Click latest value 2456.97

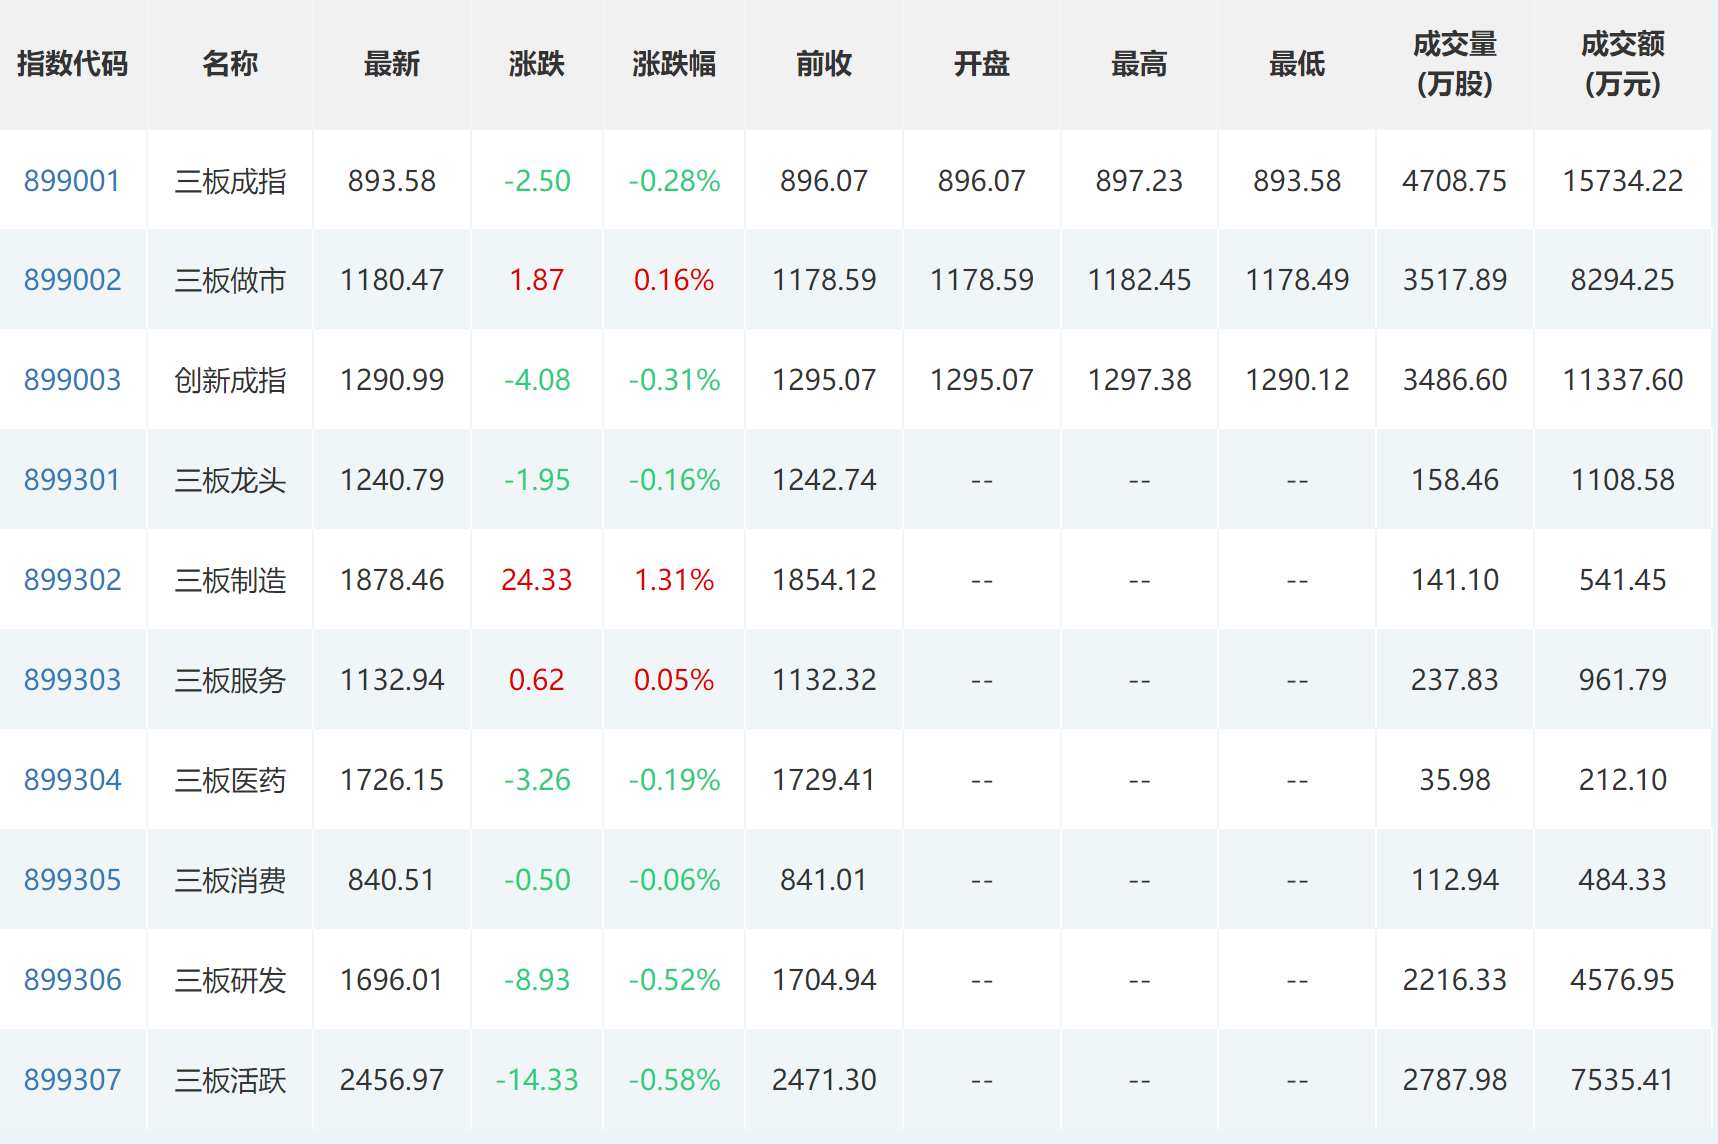(392, 1080)
